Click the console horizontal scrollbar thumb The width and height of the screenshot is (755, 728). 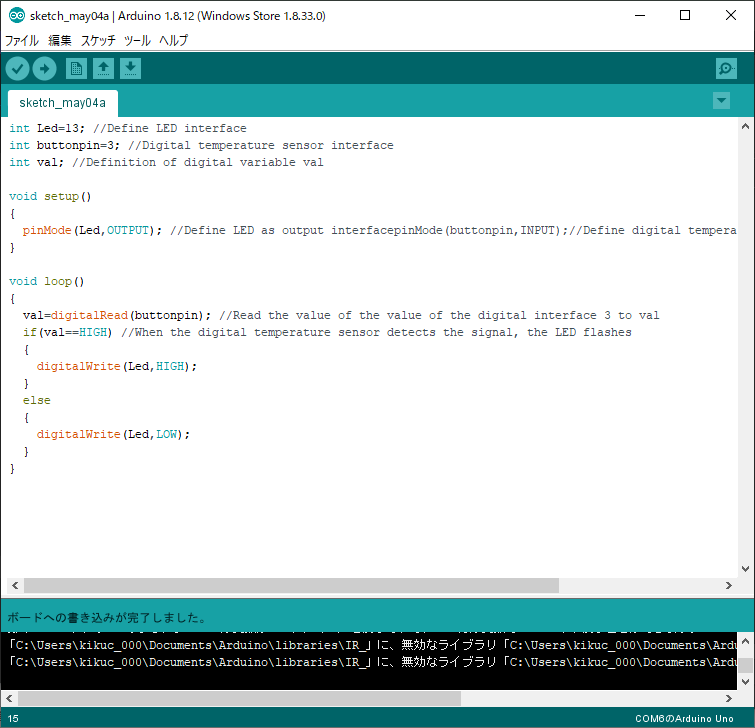click(240, 698)
